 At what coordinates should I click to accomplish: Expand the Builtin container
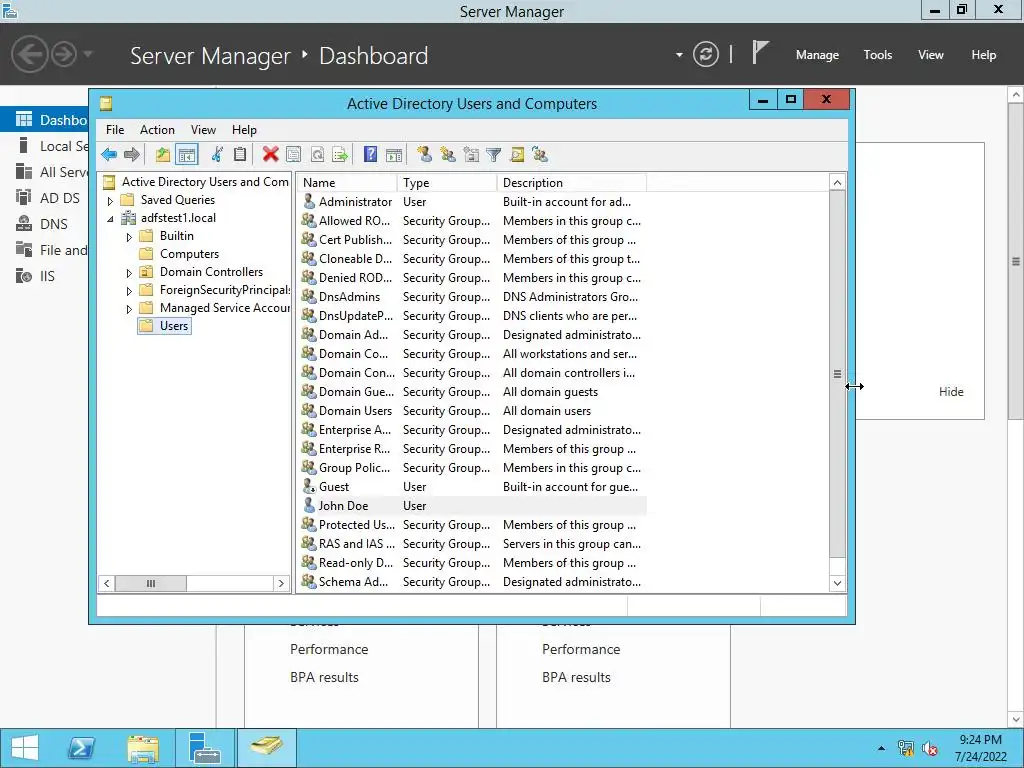coord(129,237)
